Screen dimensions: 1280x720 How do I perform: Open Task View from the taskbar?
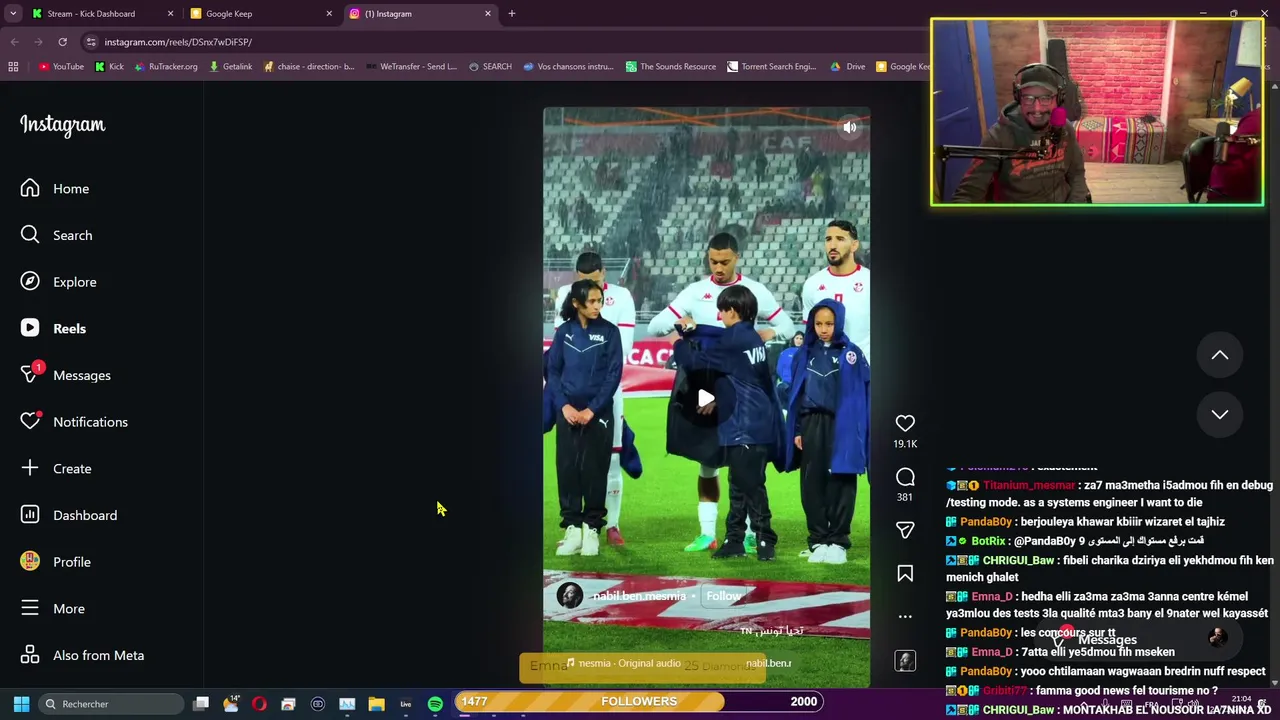pyautogui.click(x=201, y=704)
